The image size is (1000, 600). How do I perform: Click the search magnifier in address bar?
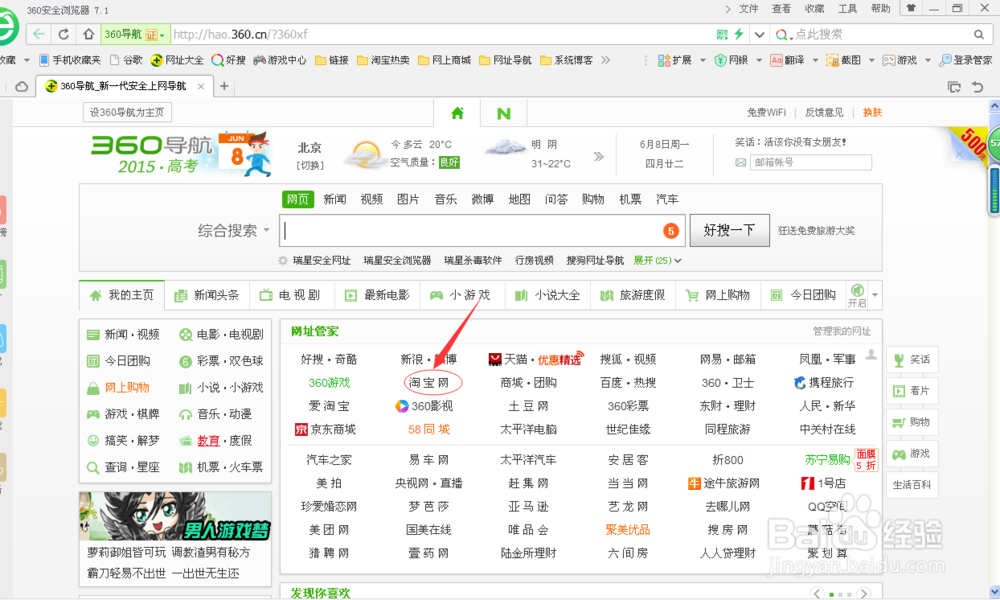(978, 34)
